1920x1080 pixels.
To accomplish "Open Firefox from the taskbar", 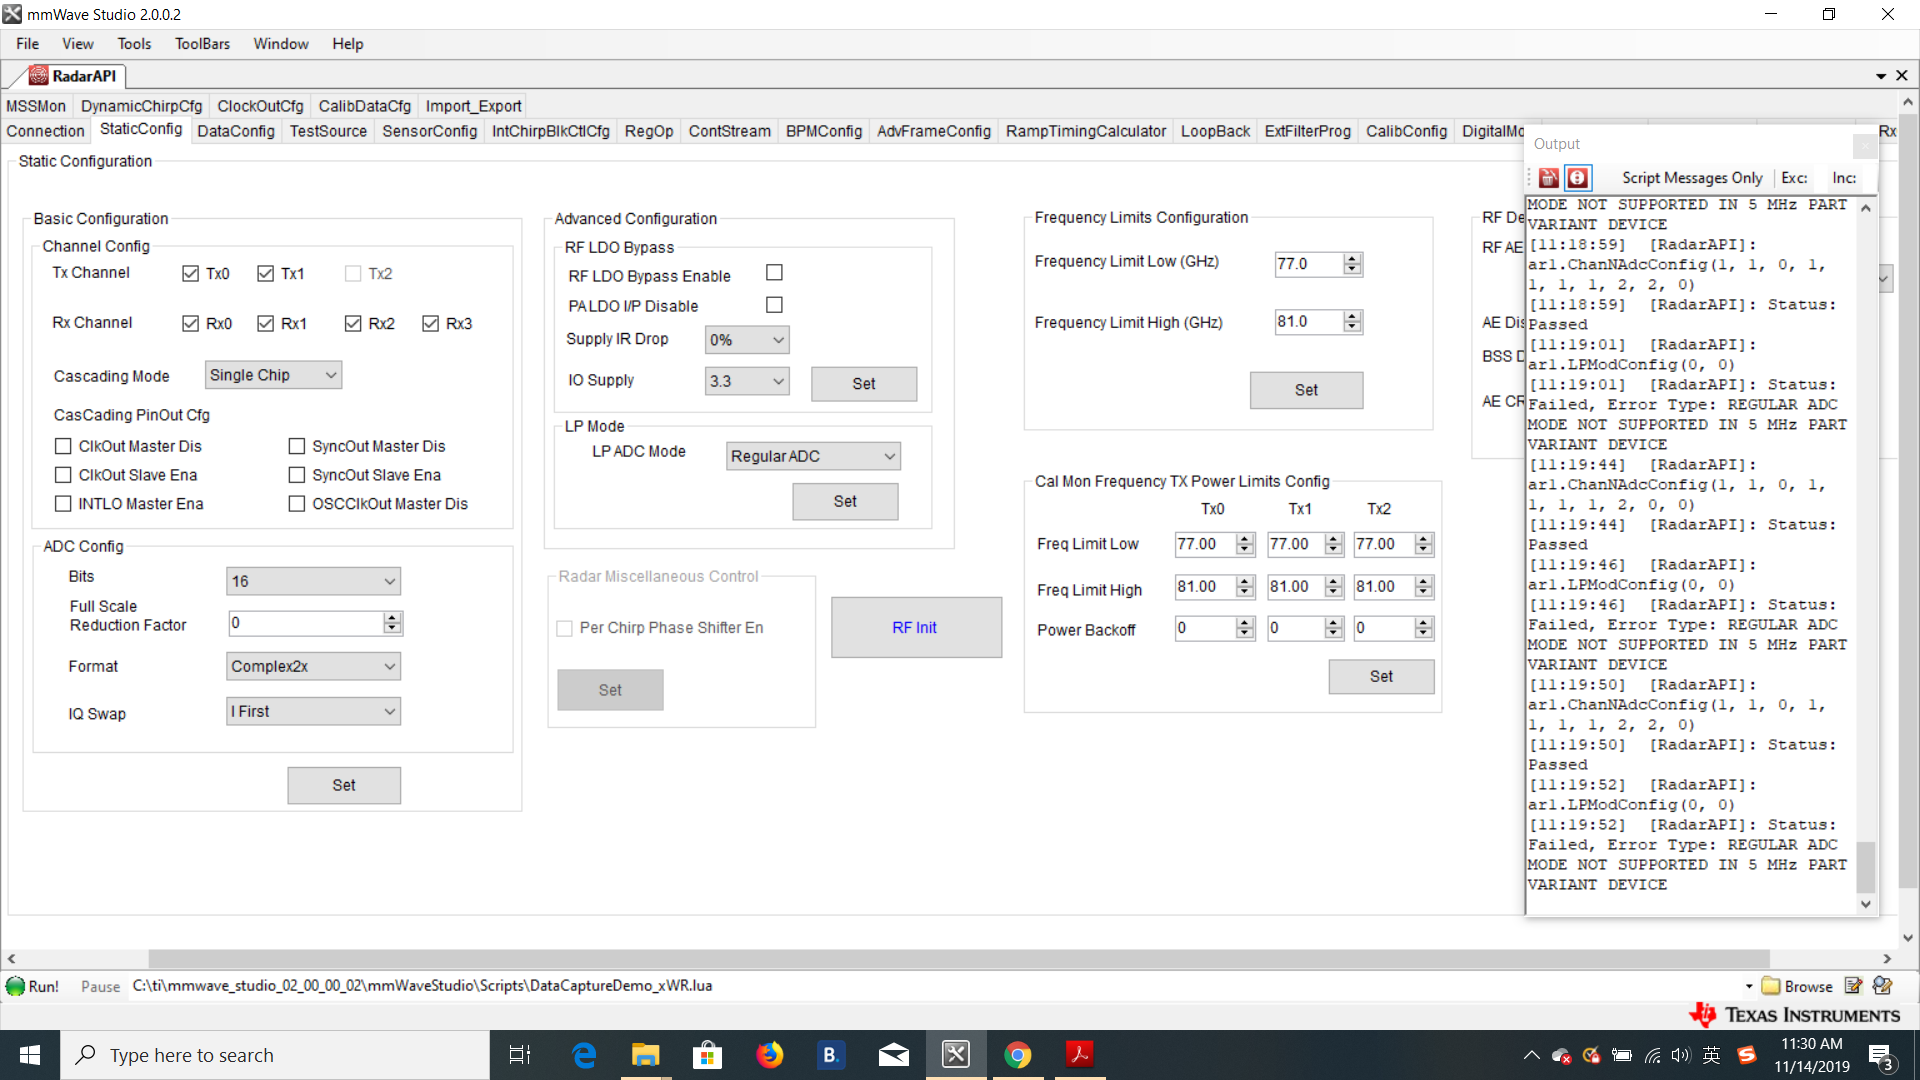I will (769, 1055).
